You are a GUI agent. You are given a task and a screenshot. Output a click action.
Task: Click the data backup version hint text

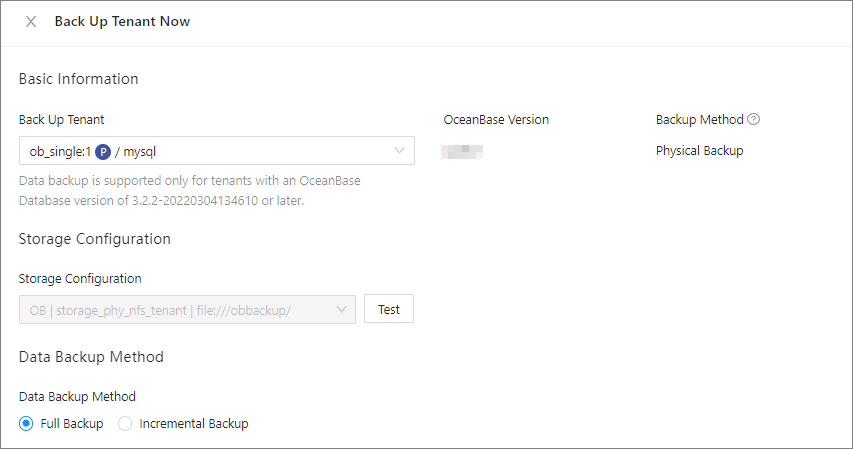(x=189, y=191)
